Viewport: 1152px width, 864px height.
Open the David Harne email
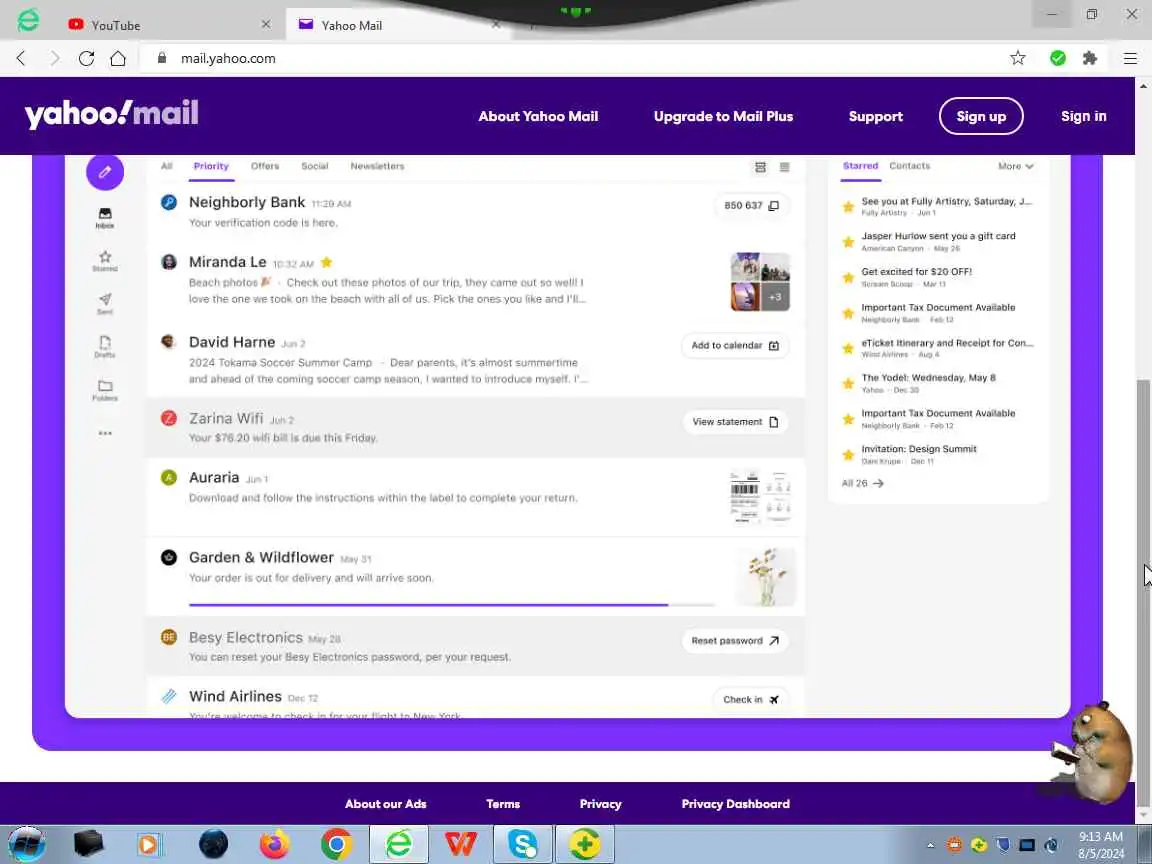[475, 359]
